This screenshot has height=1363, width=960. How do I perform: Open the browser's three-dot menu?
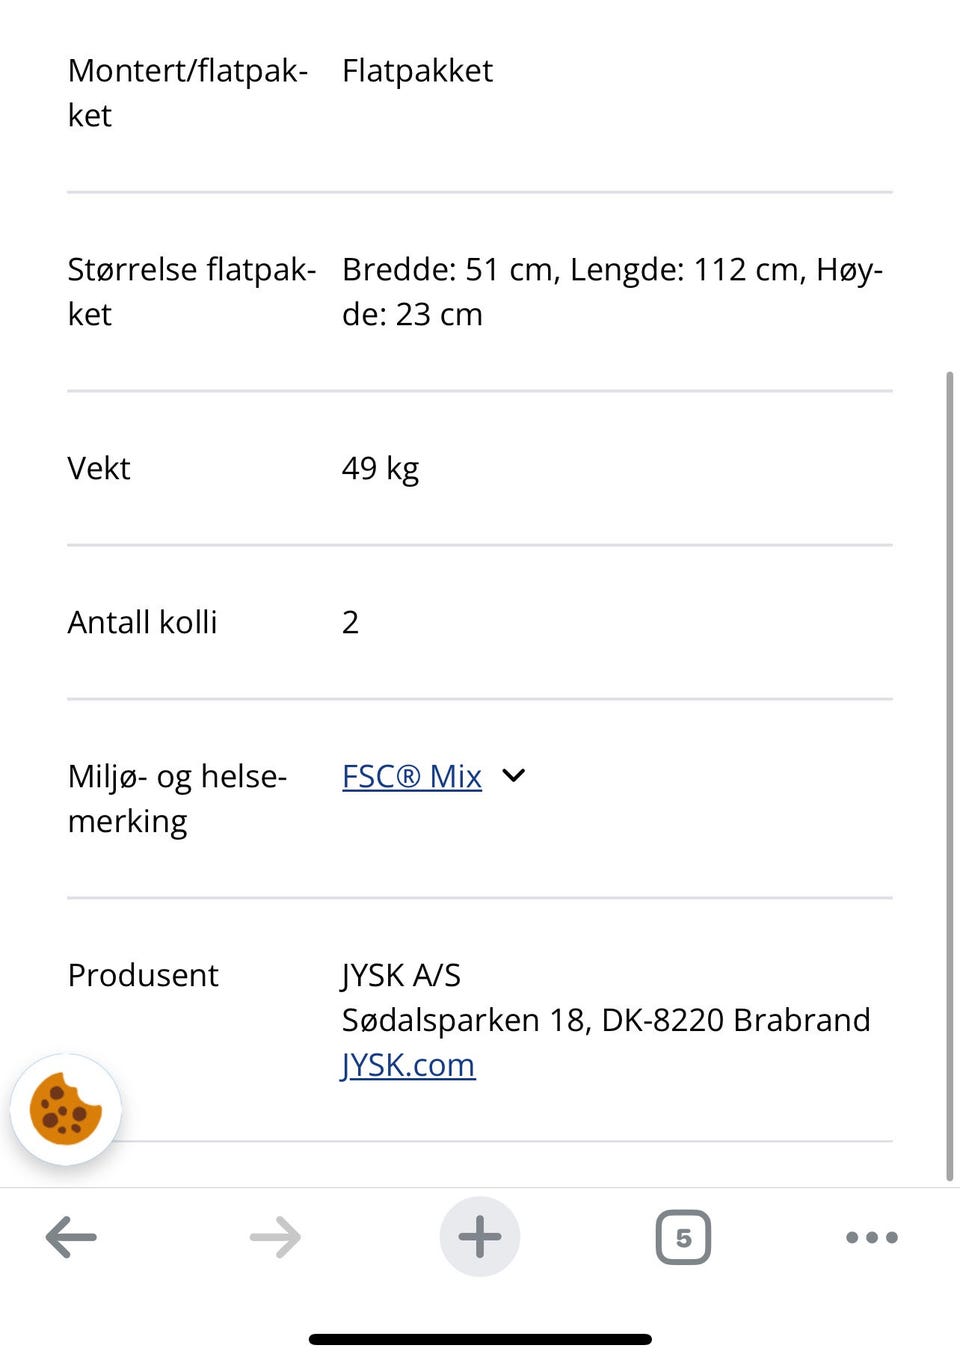[872, 1237]
